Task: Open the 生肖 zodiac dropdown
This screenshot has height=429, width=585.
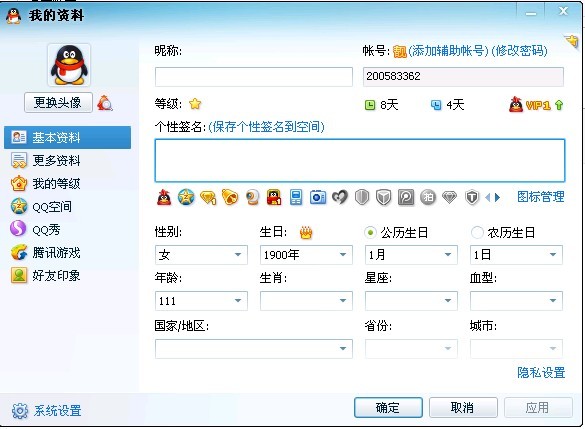Action: [306, 301]
